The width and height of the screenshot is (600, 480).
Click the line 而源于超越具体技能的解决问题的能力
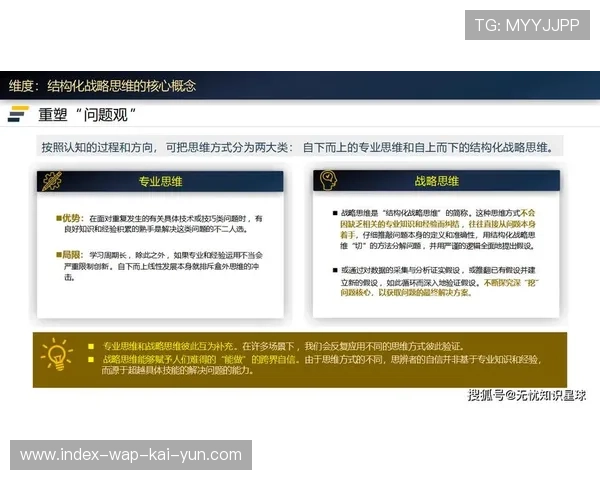click(x=178, y=371)
